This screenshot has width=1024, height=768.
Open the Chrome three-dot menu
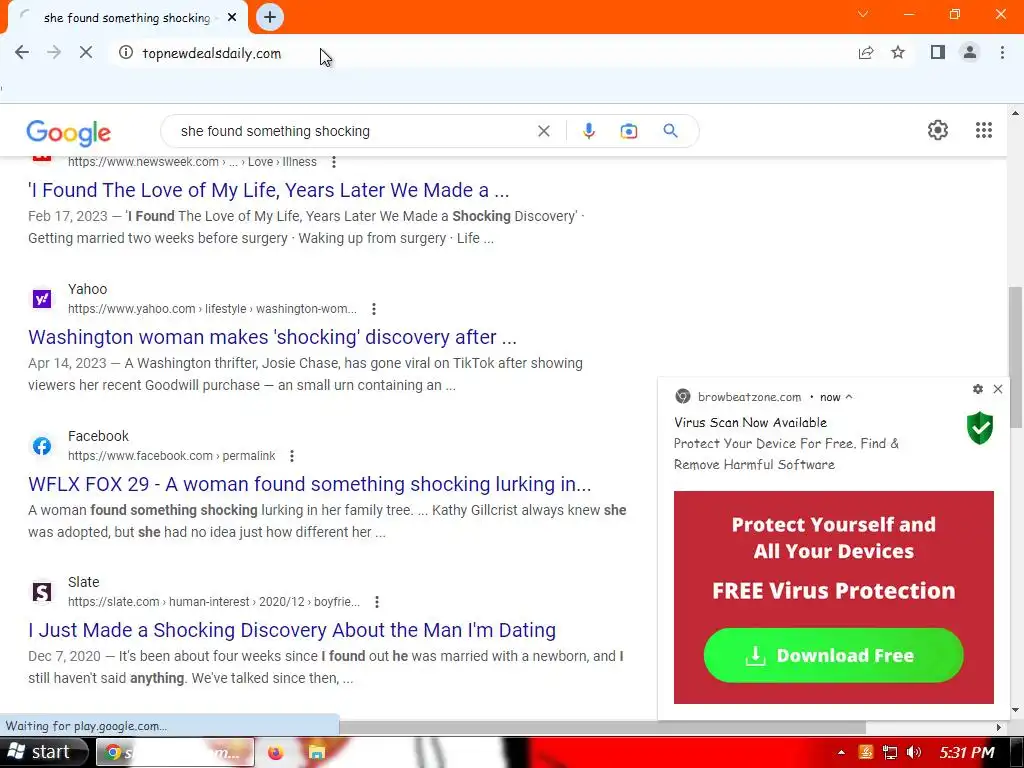[x=1002, y=52]
